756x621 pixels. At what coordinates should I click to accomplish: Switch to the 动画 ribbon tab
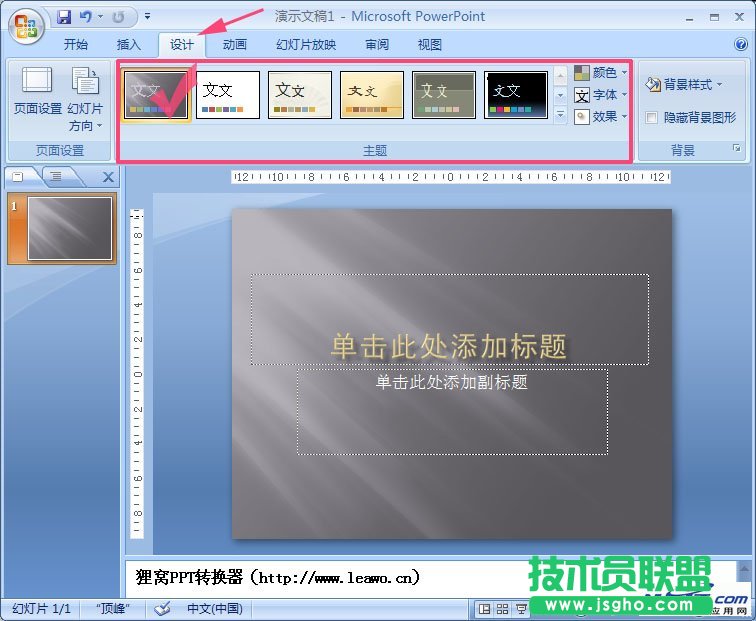pos(235,45)
